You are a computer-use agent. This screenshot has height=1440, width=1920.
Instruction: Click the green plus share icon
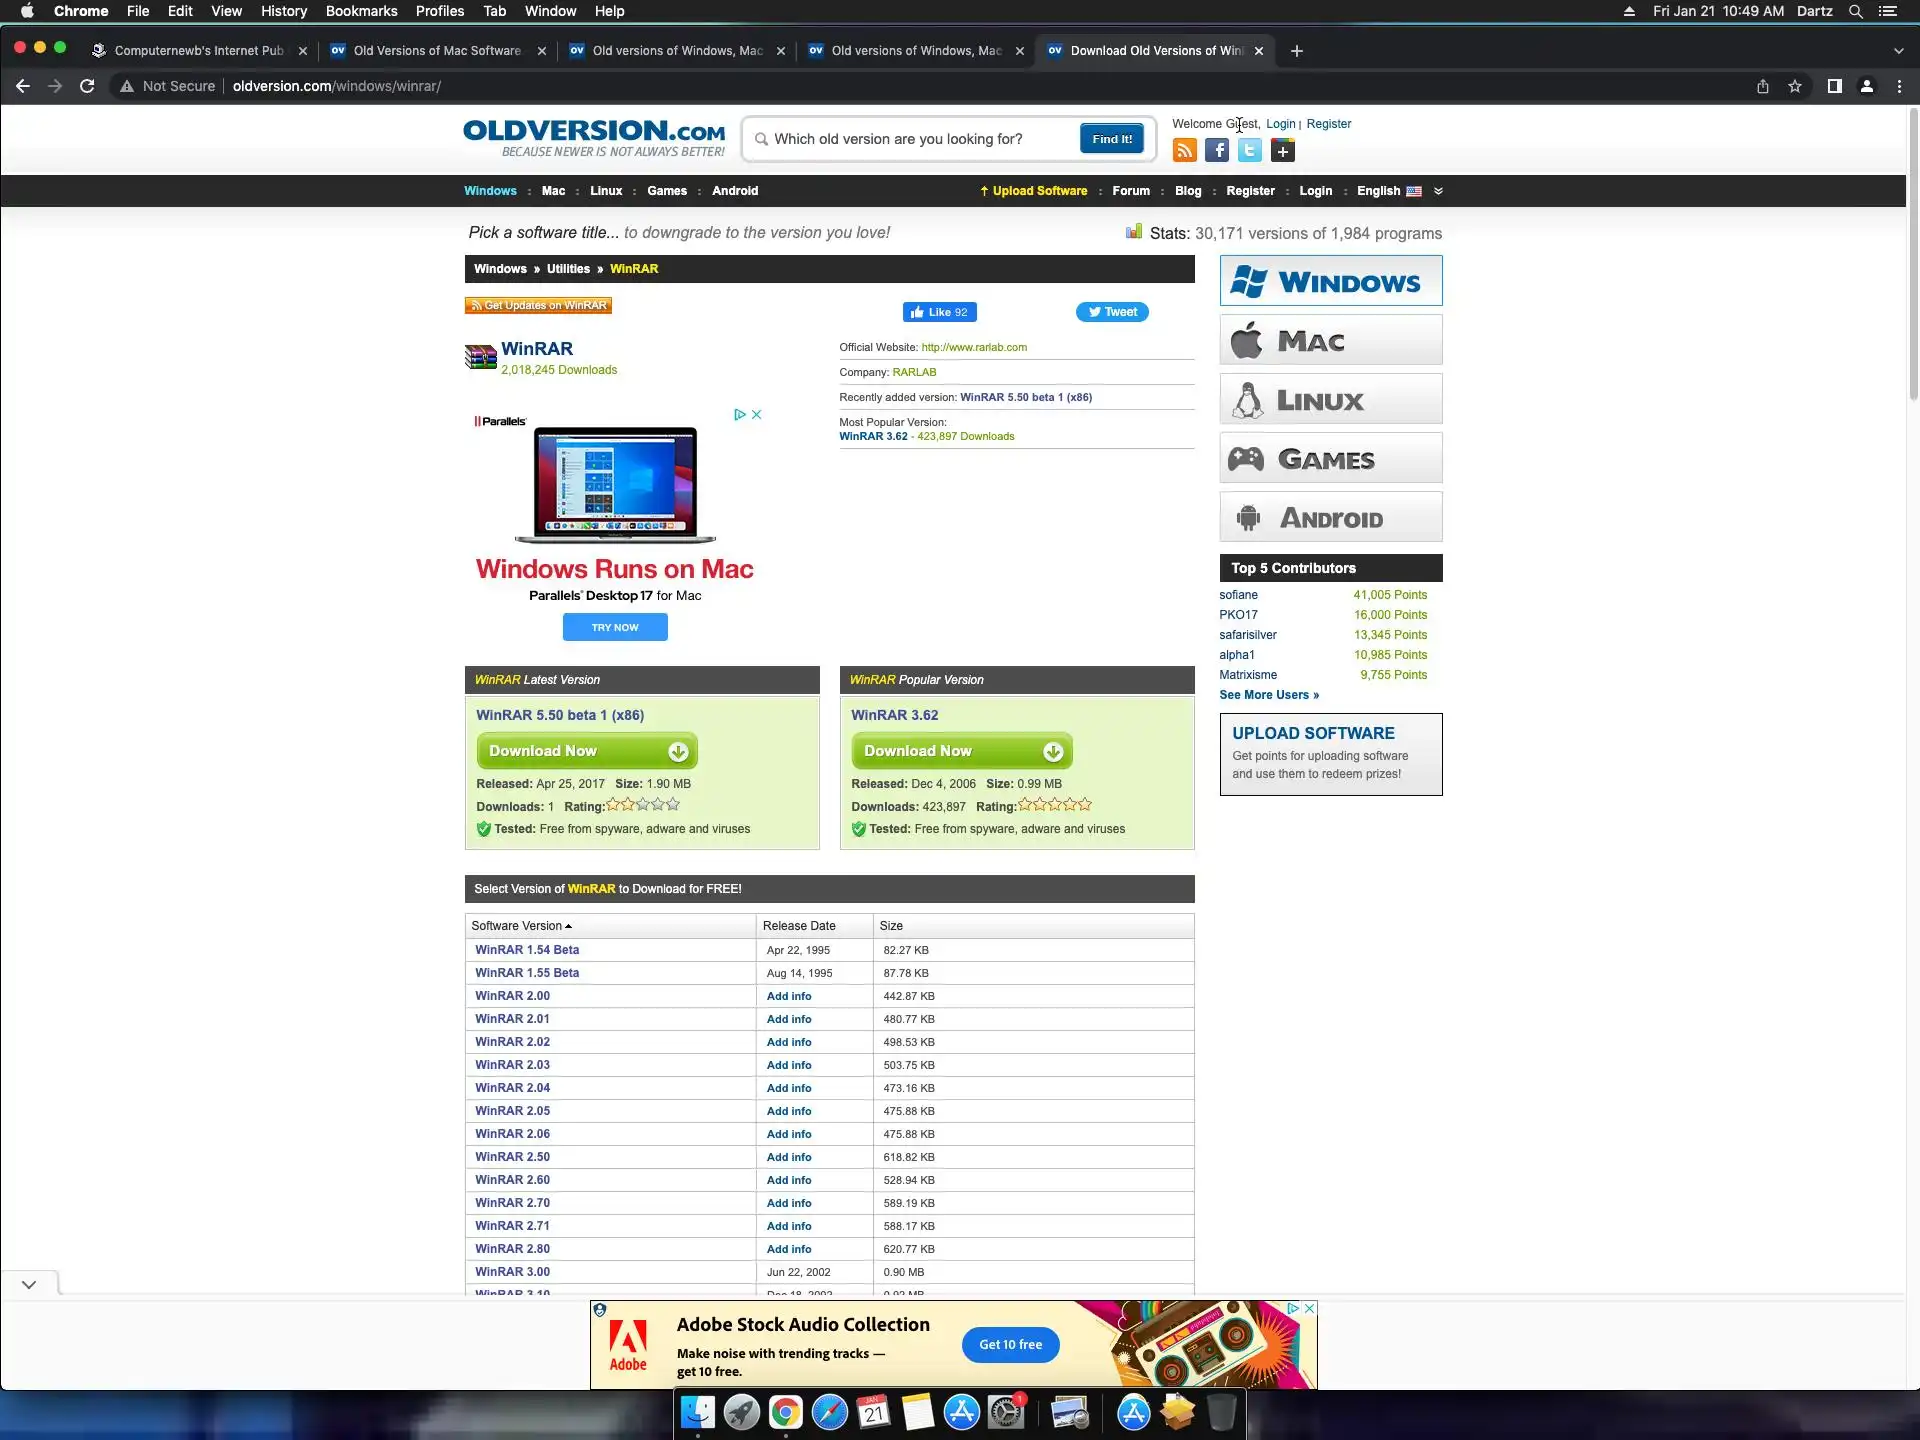pyautogui.click(x=1283, y=151)
